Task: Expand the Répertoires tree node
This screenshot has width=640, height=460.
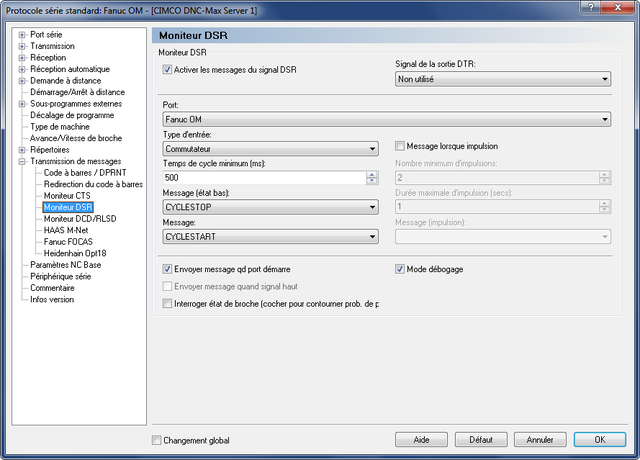Action: click(22, 150)
